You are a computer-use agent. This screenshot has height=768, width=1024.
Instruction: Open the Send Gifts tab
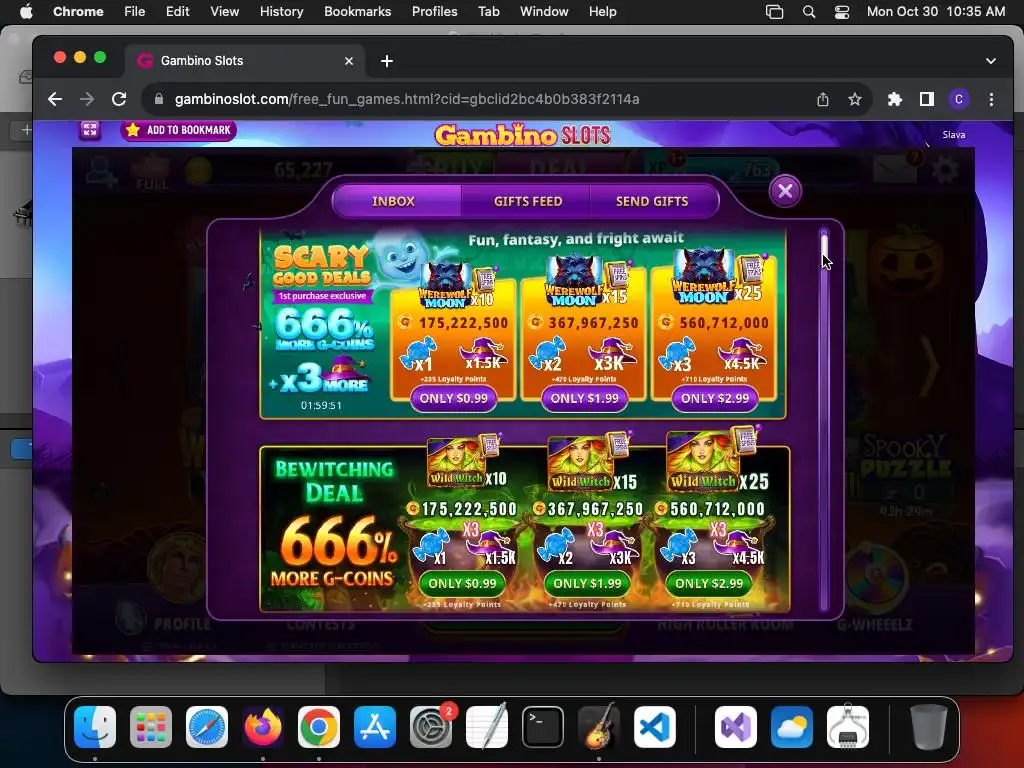(652, 201)
